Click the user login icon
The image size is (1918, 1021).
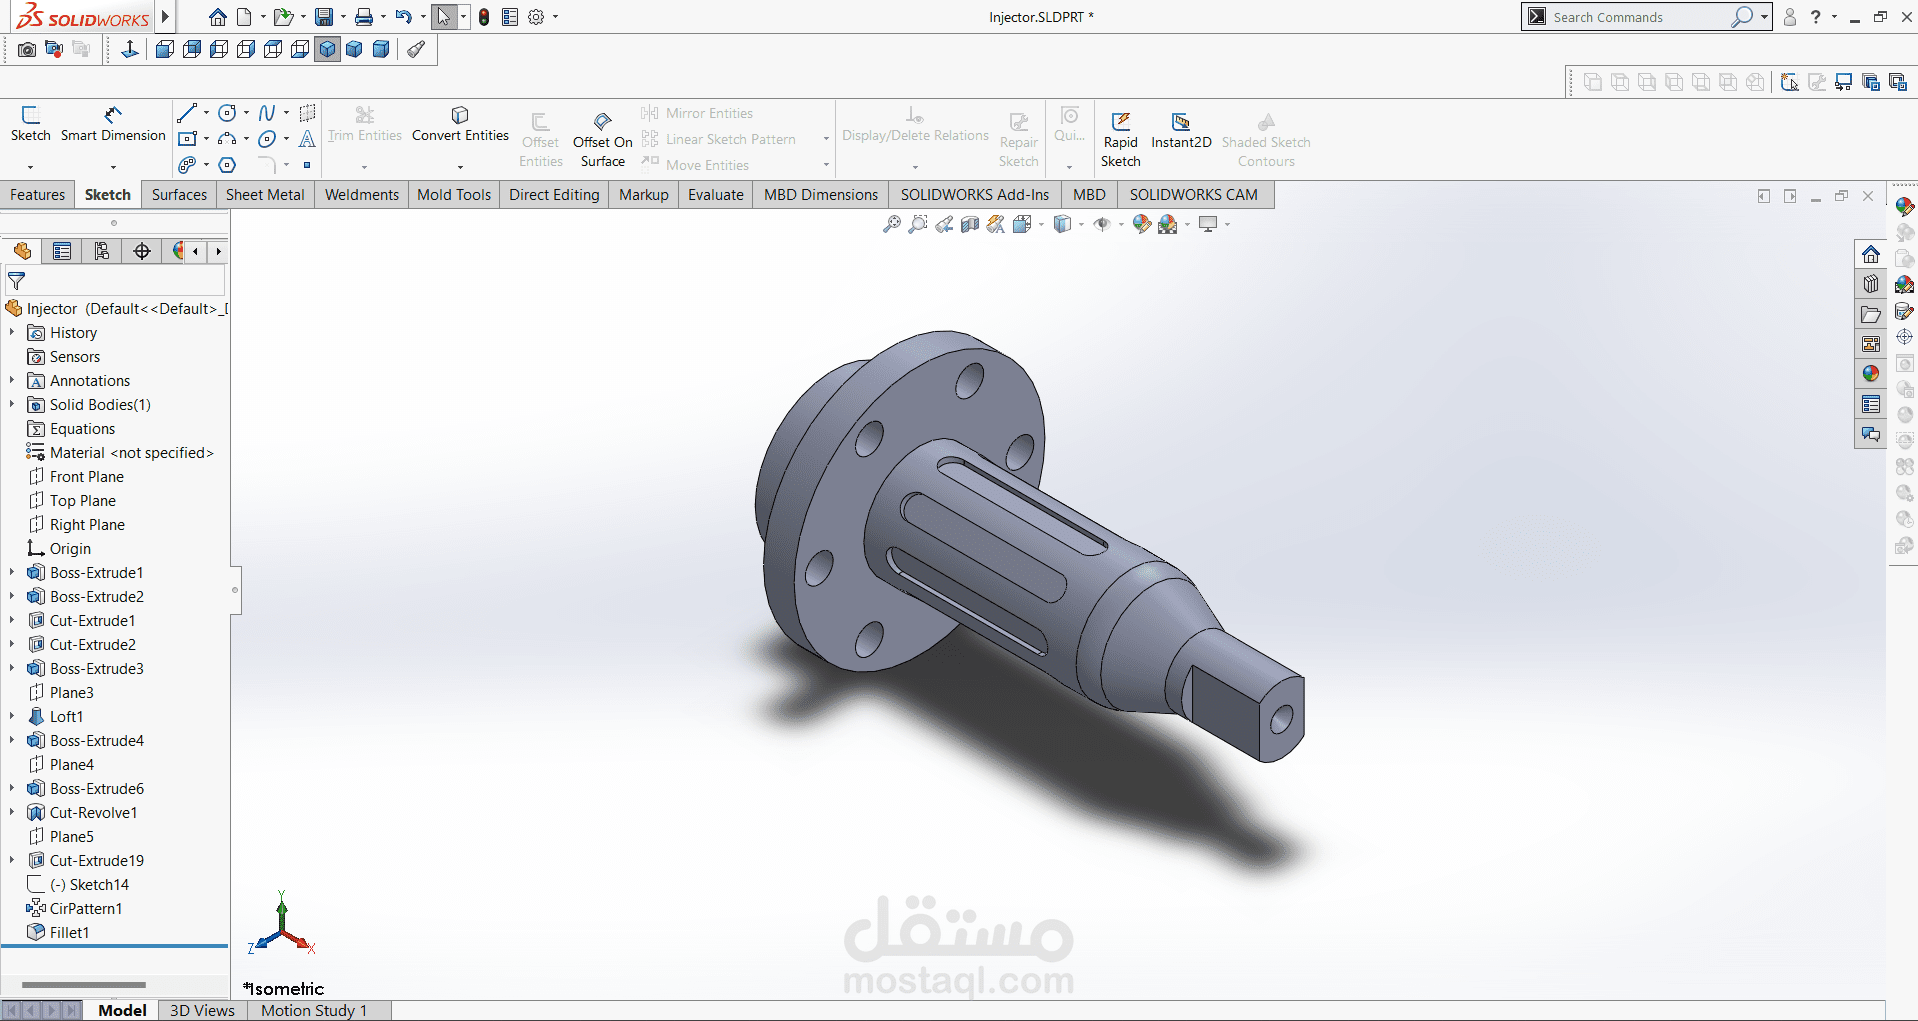coord(1790,17)
